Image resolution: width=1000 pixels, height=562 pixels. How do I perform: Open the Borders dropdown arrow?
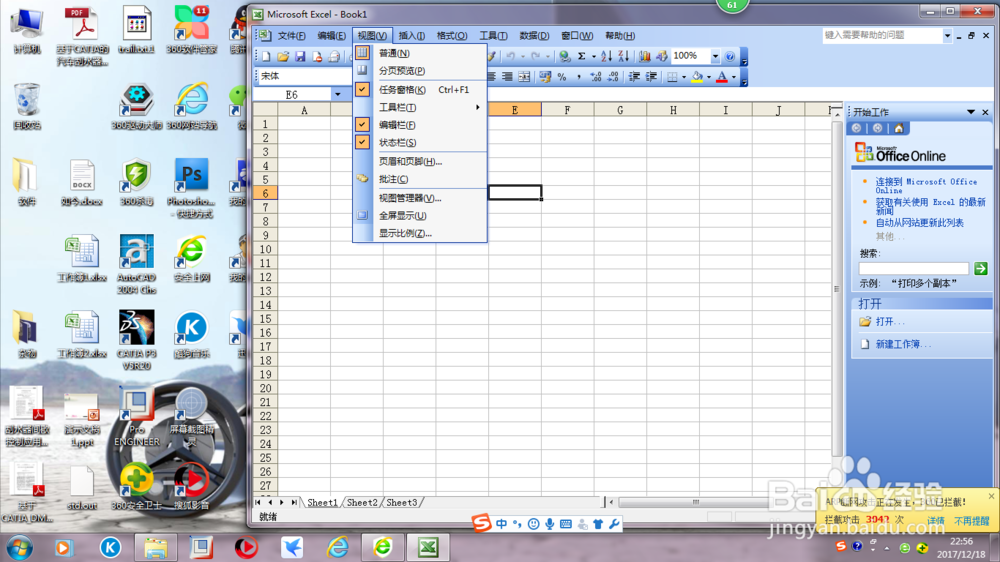coord(684,77)
